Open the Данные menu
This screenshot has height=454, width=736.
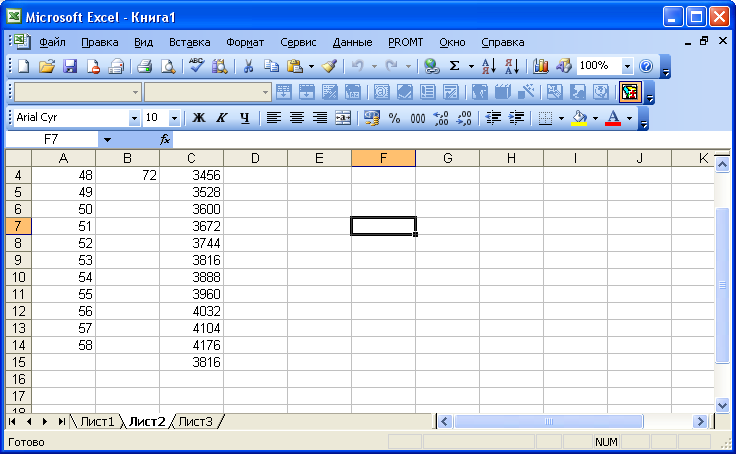pos(352,42)
